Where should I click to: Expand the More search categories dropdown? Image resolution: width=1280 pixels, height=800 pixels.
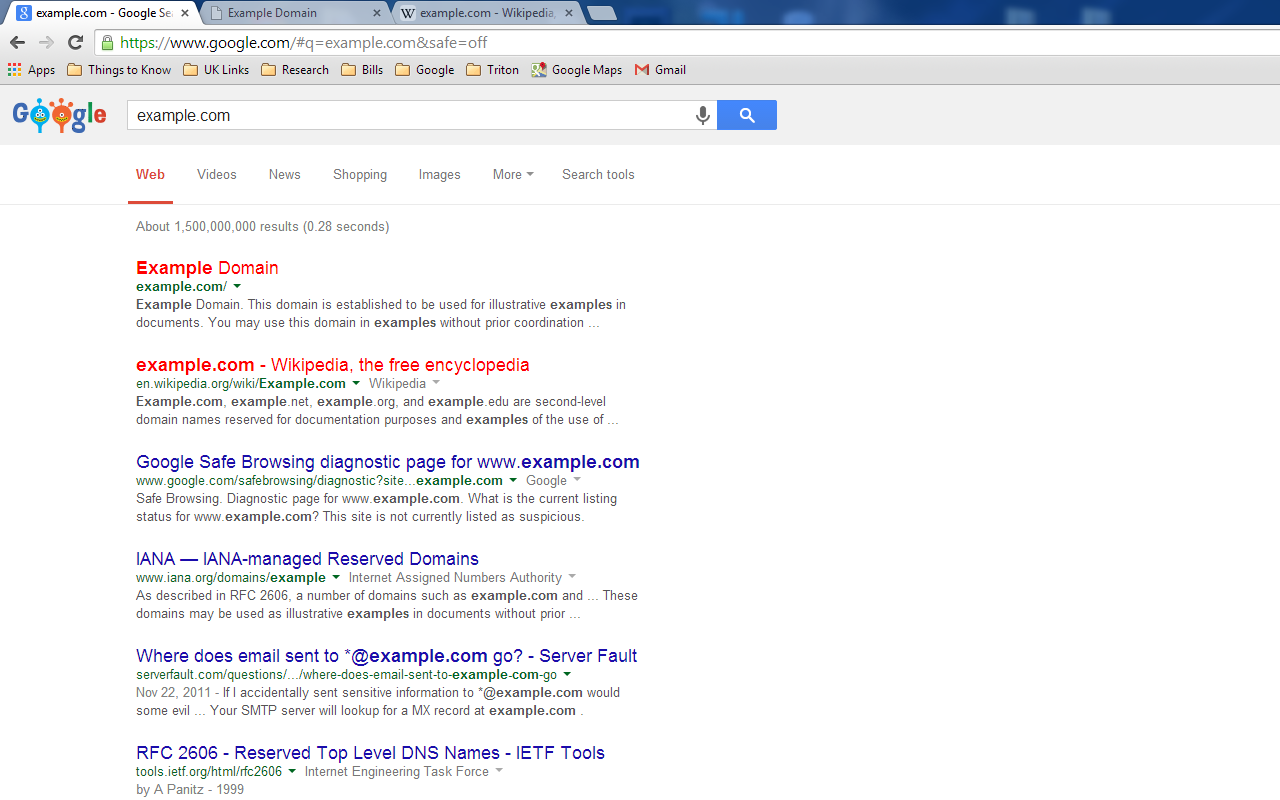(x=513, y=174)
